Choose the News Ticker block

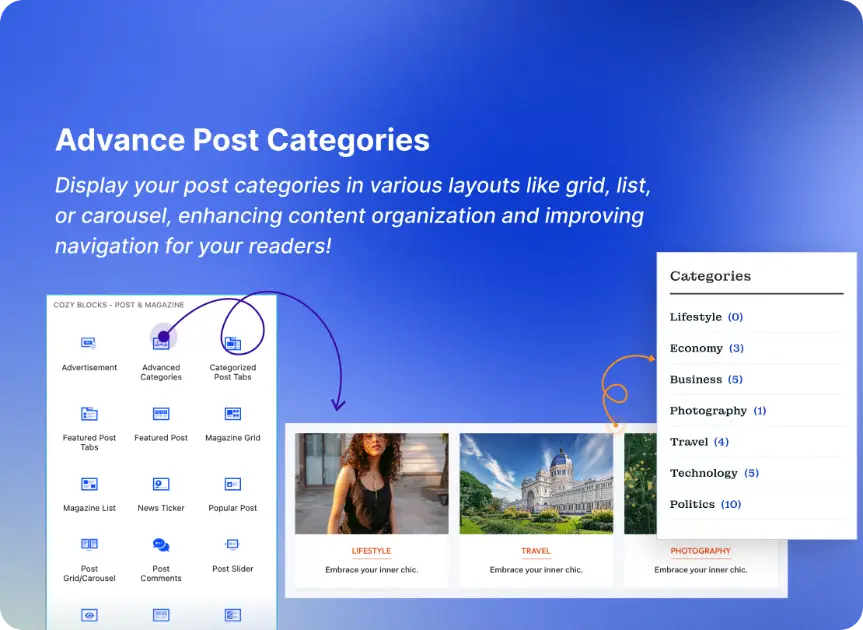(x=161, y=485)
